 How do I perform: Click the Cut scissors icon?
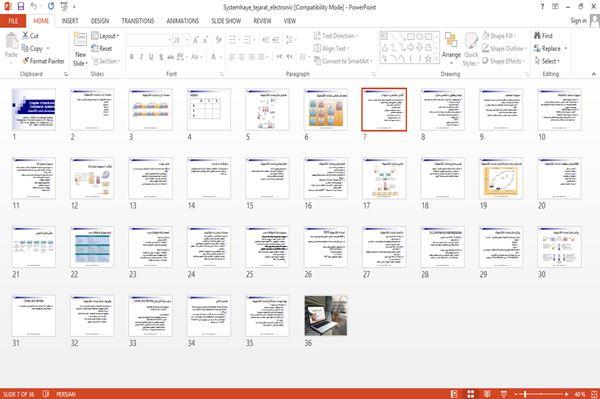[25, 36]
